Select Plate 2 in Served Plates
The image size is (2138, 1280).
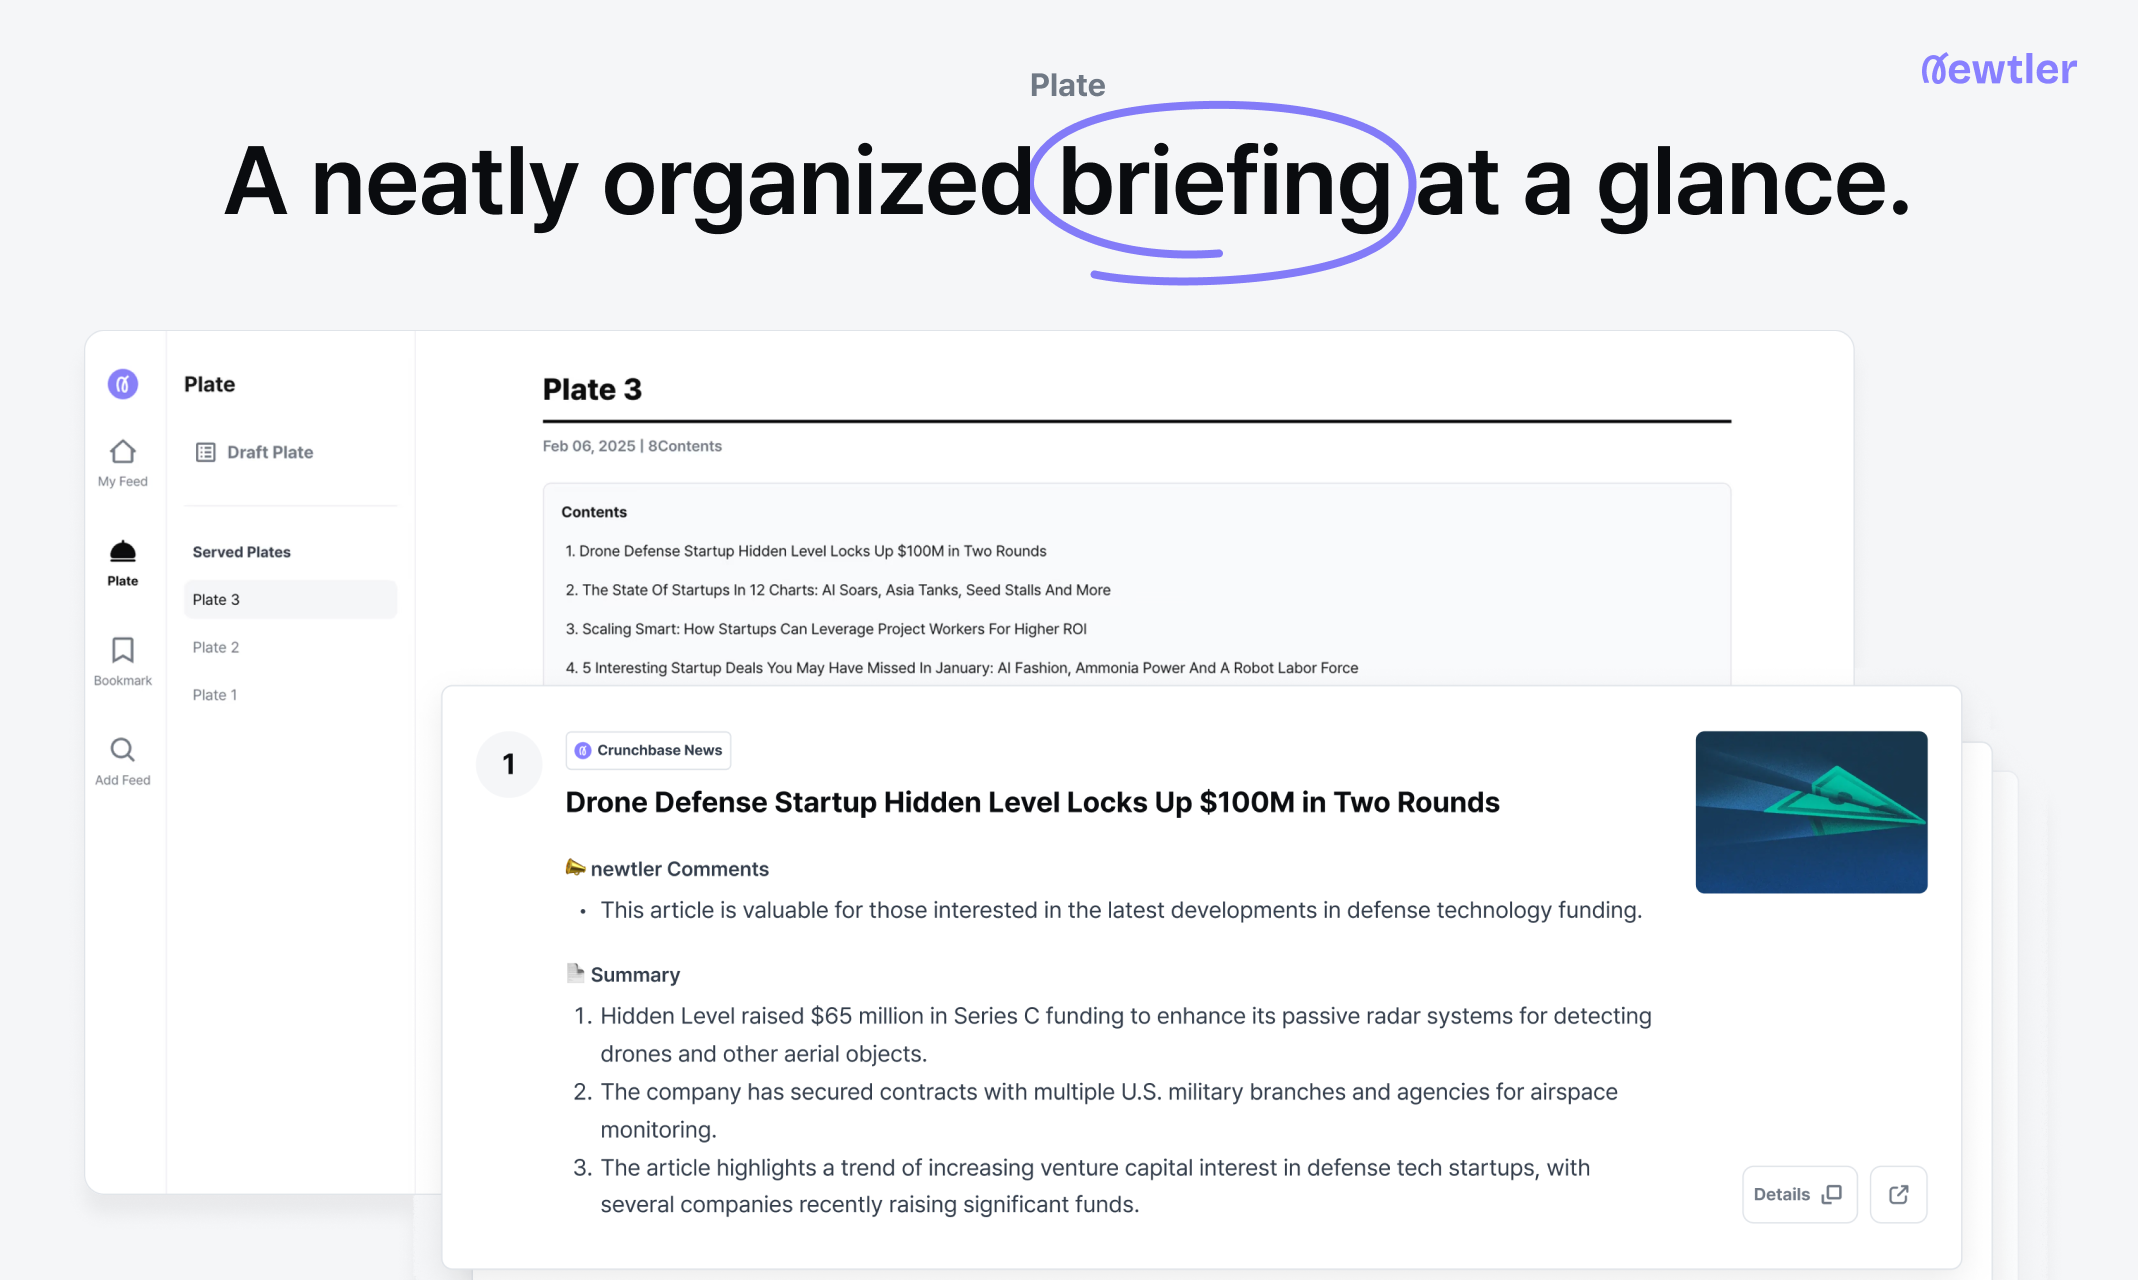(x=216, y=647)
